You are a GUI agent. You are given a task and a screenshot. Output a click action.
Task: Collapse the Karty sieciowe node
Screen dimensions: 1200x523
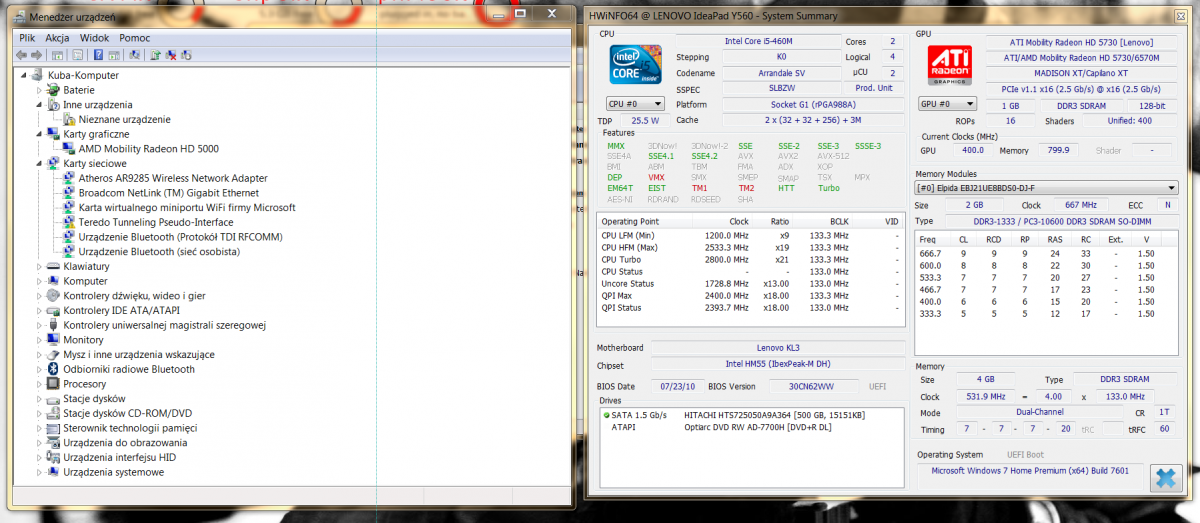coord(40,163)
